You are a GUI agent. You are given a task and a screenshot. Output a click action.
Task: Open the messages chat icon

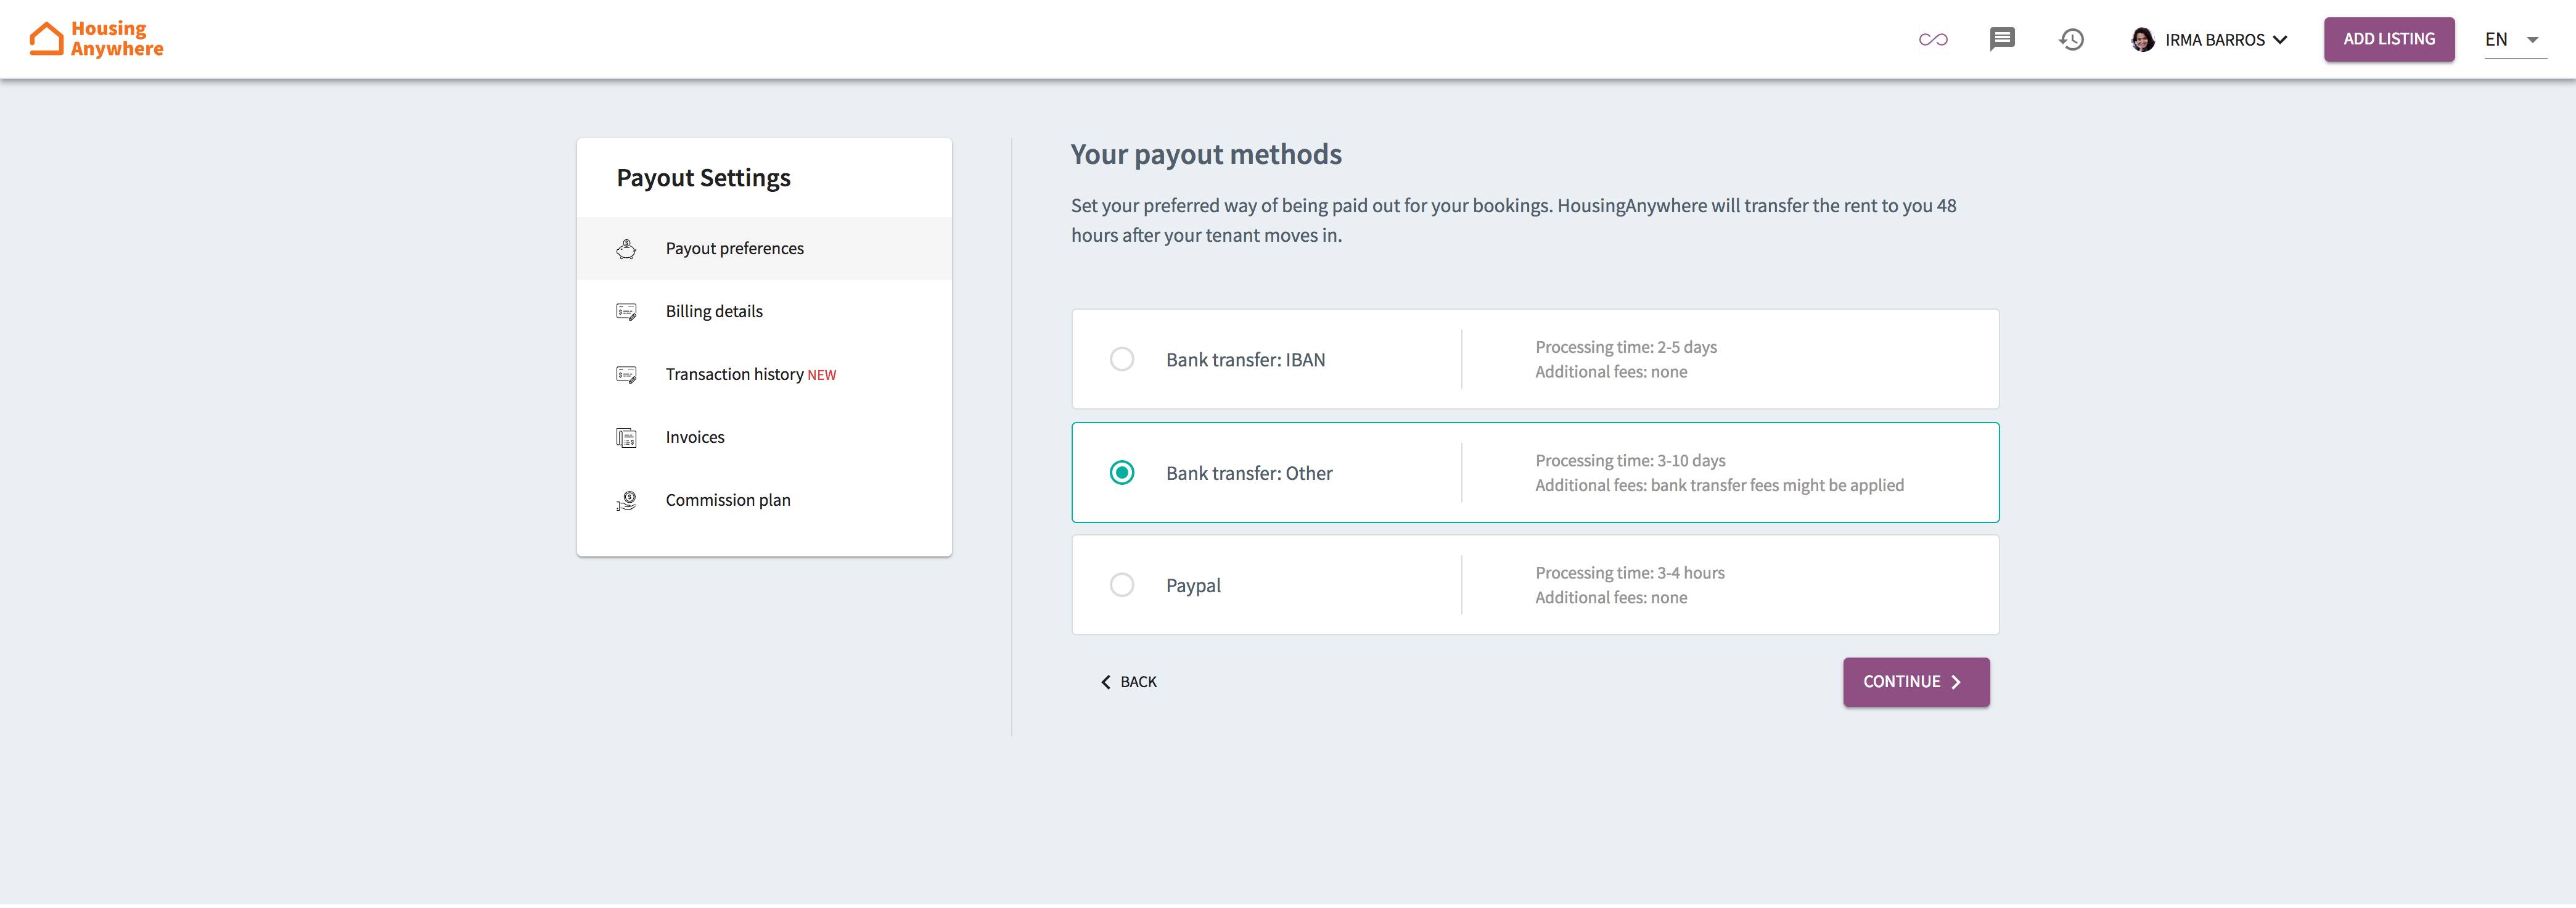click(2001, 39)
